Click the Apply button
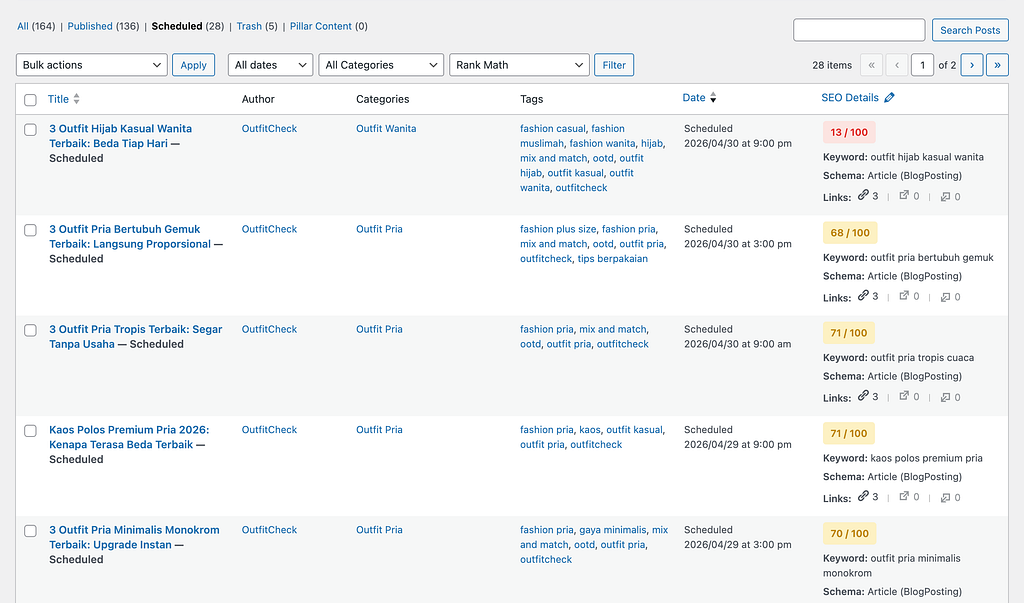 coord(193,65)
